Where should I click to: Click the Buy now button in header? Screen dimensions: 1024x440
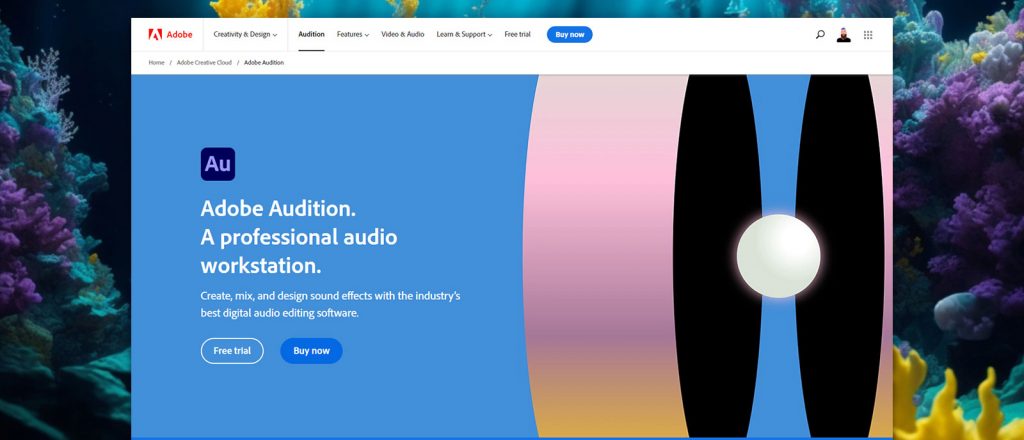click(x=569, y=35)
